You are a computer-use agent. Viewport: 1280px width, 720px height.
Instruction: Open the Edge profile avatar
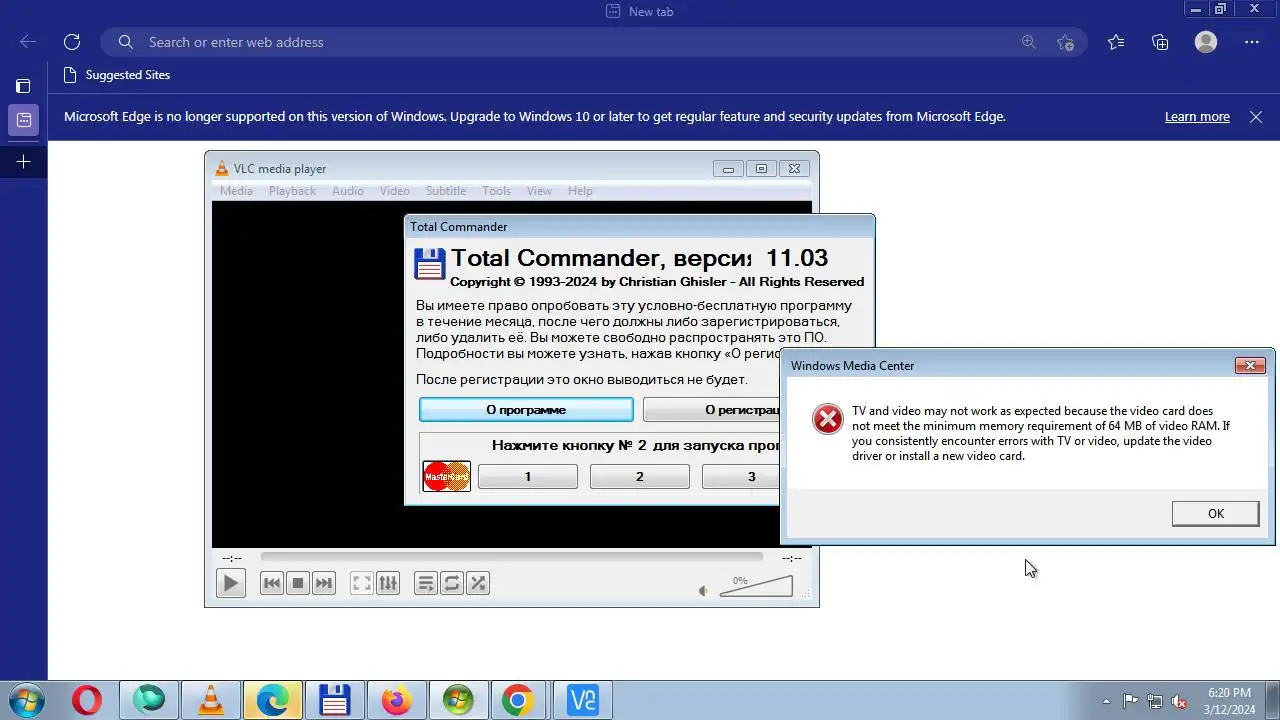pos(1206,42)
